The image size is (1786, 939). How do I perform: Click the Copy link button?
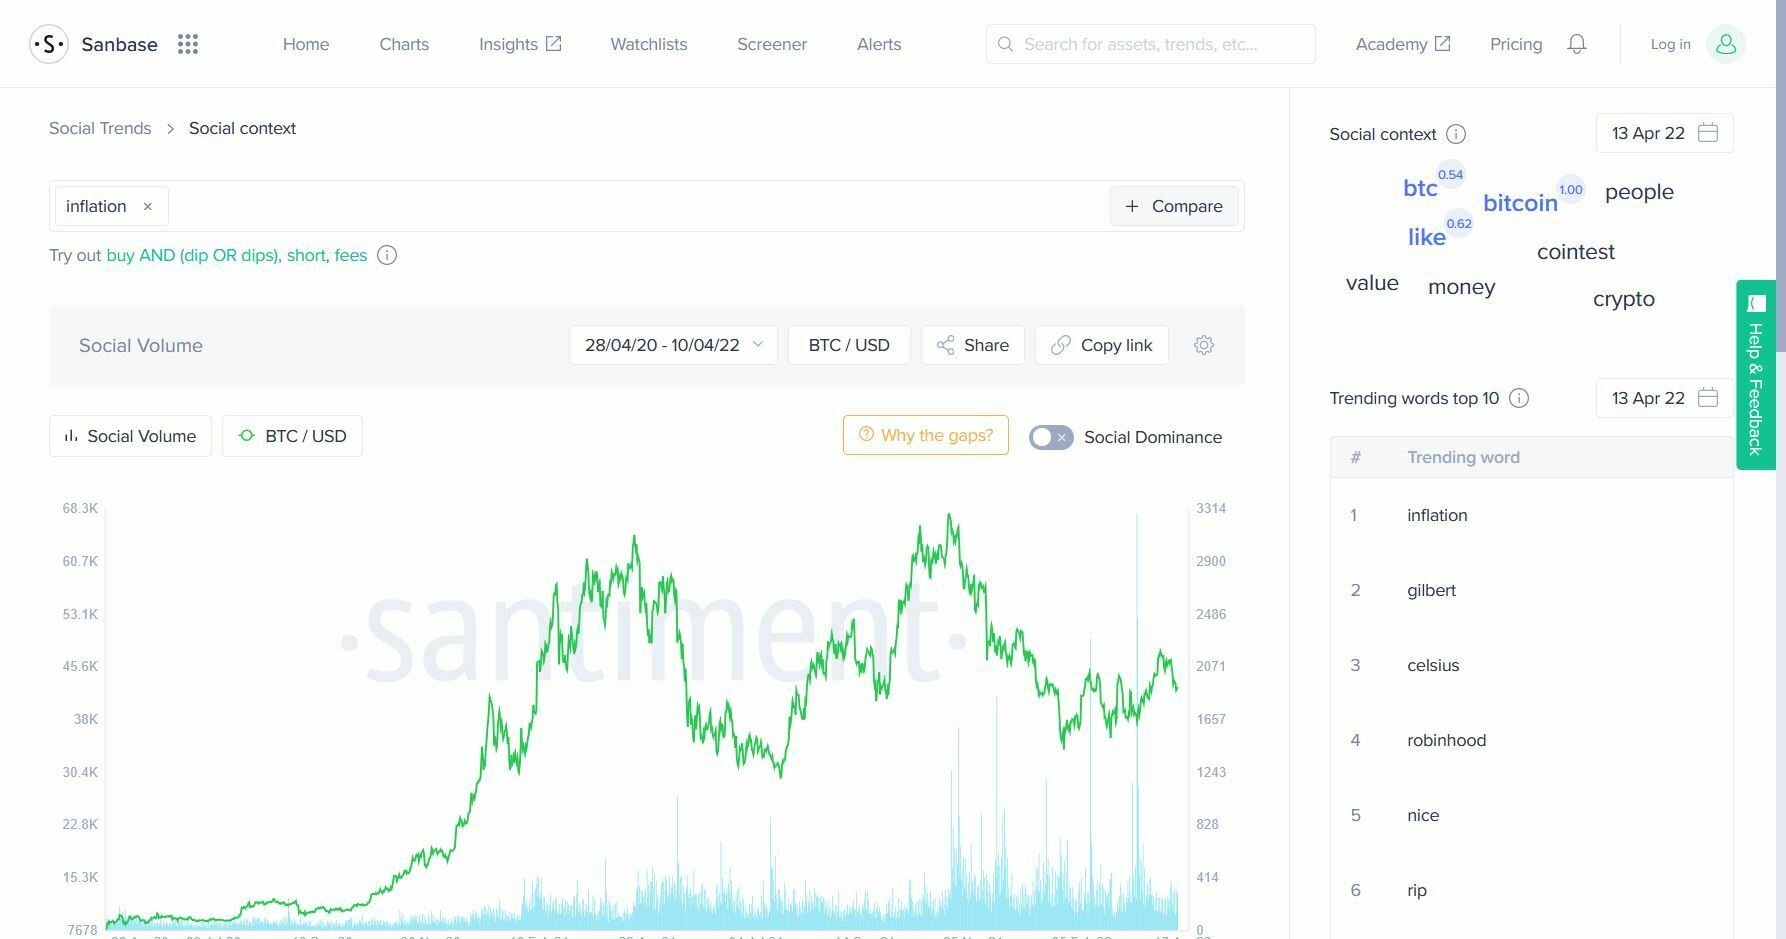pyautogui.click(x=1102, y=345)
